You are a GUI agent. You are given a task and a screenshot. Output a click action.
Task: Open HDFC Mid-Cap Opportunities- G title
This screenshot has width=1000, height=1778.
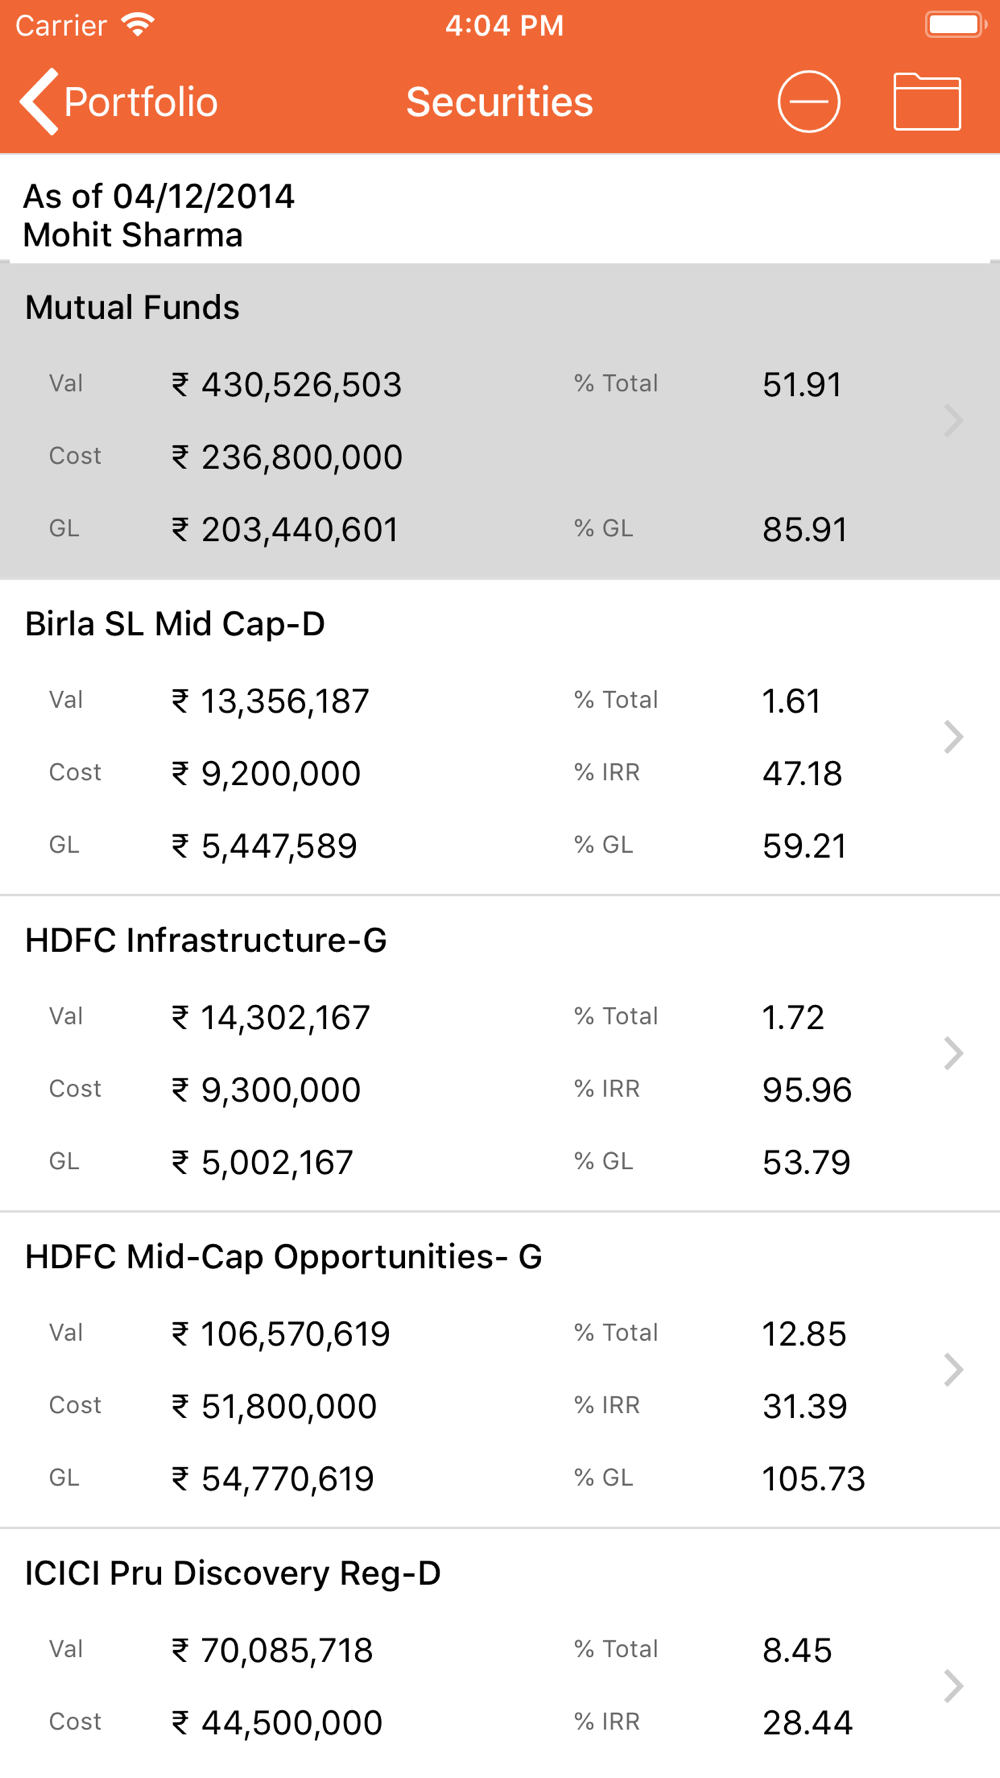(283, 1257)
